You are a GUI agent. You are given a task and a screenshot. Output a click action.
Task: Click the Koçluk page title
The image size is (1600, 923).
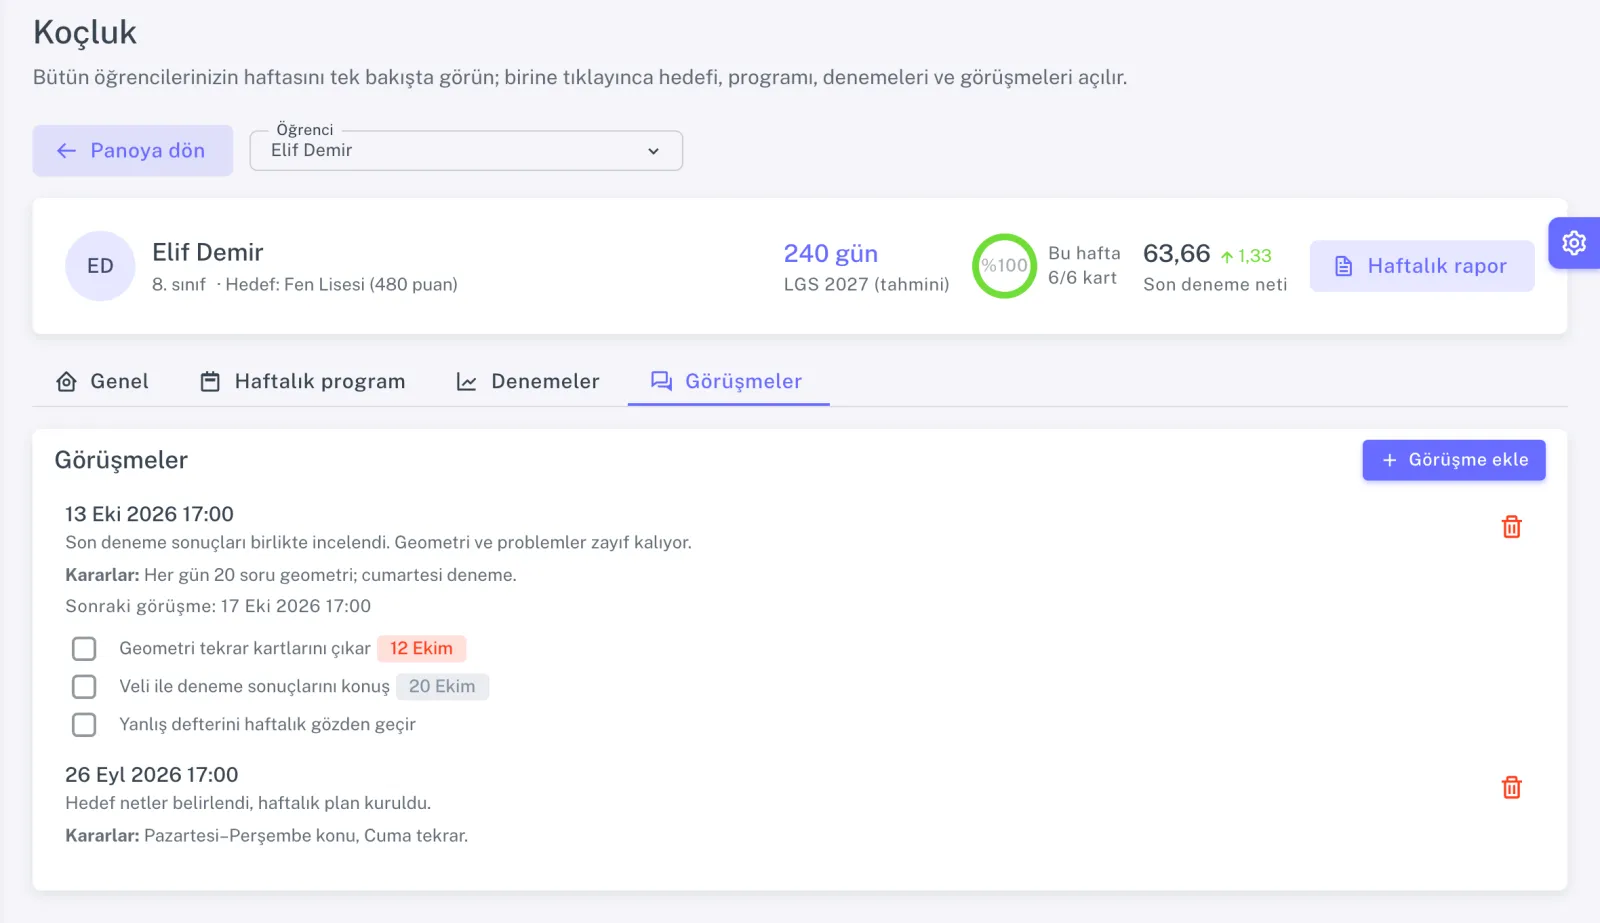coord(85,32)
